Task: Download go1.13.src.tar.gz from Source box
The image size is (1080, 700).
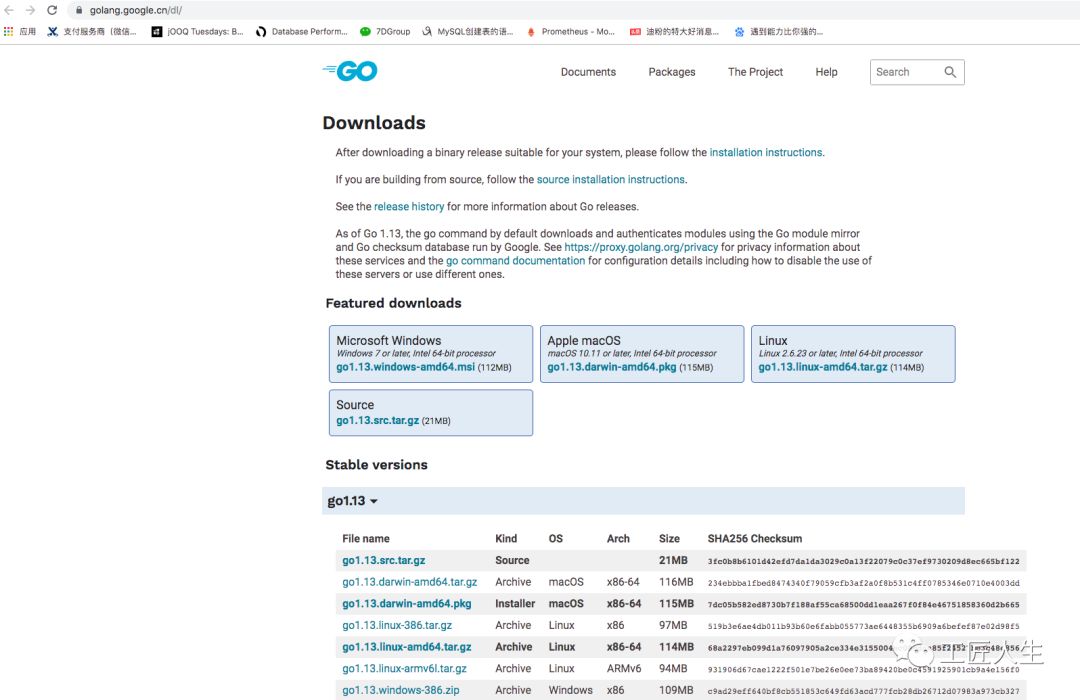Action: pyautogui.click(x=377, y=420)
